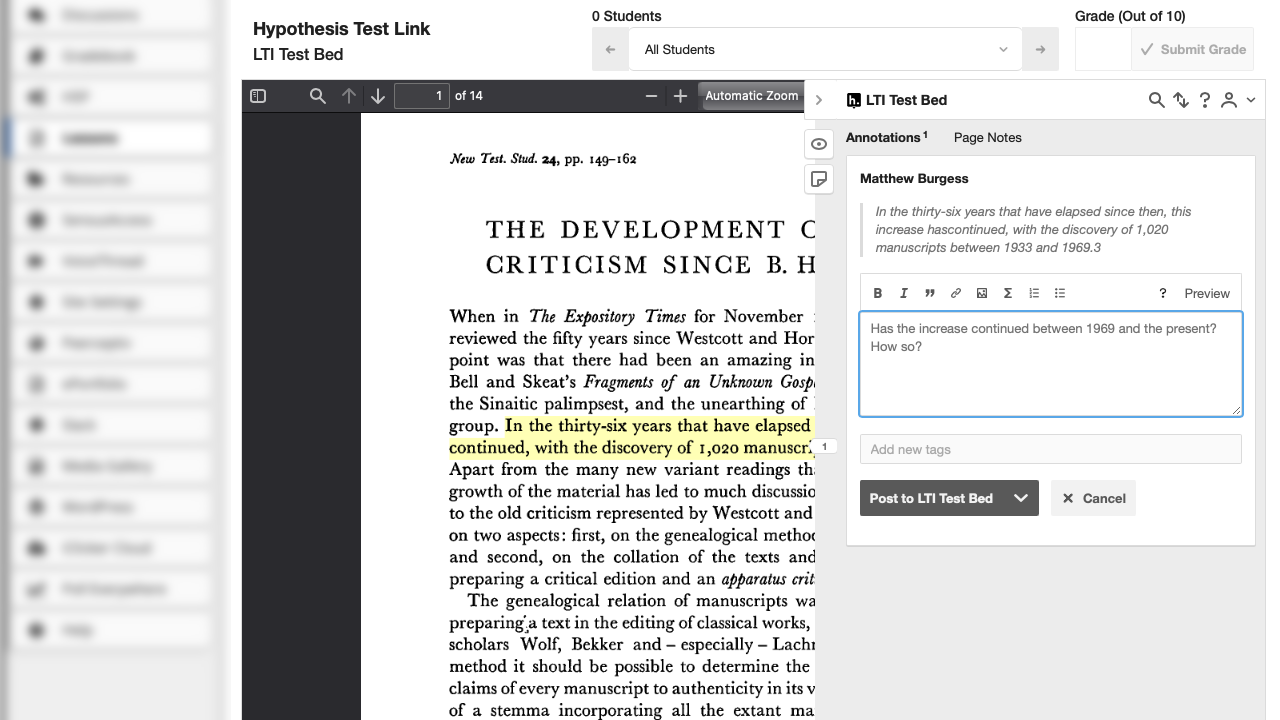This screenshot has width=1280, height=720.
Task: Click the grade input field
Action: point(1103,49)
